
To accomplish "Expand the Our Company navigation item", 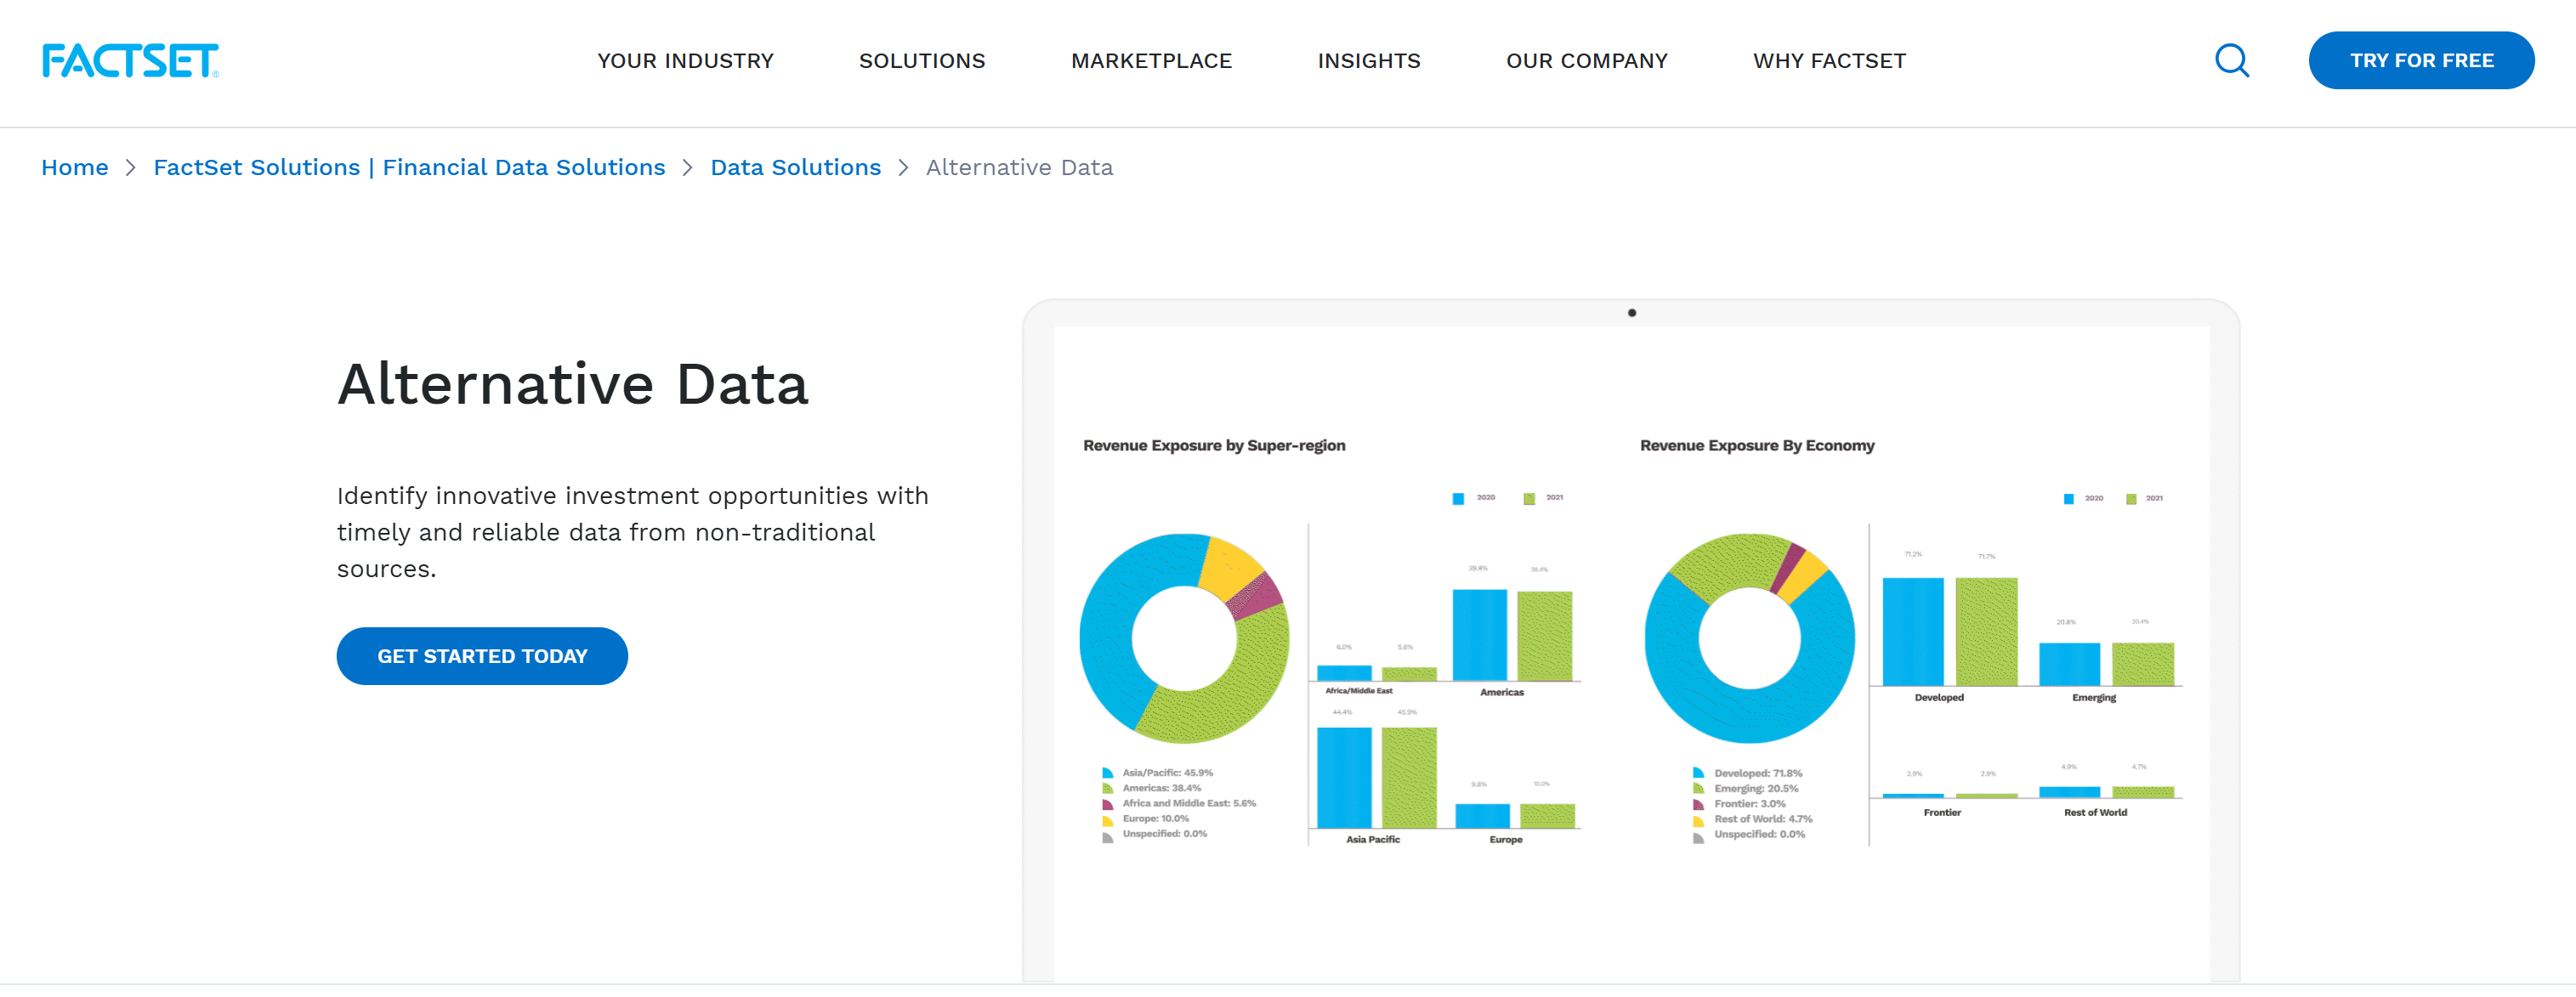I will 1586,61.
